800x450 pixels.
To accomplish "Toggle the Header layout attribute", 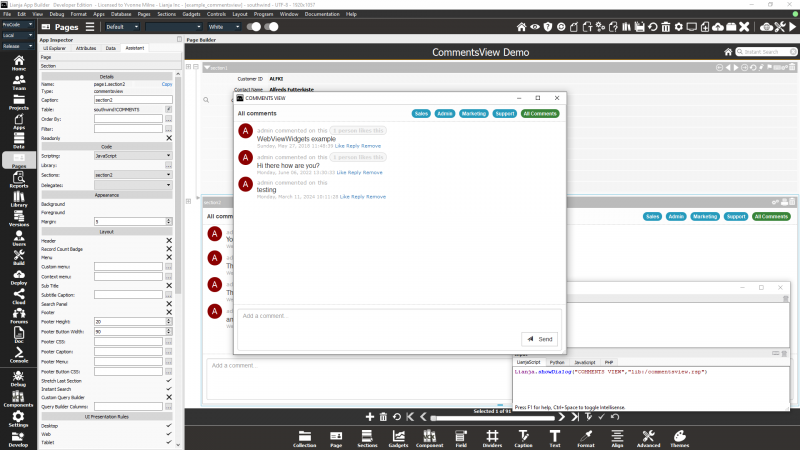I will coord(169,241).
